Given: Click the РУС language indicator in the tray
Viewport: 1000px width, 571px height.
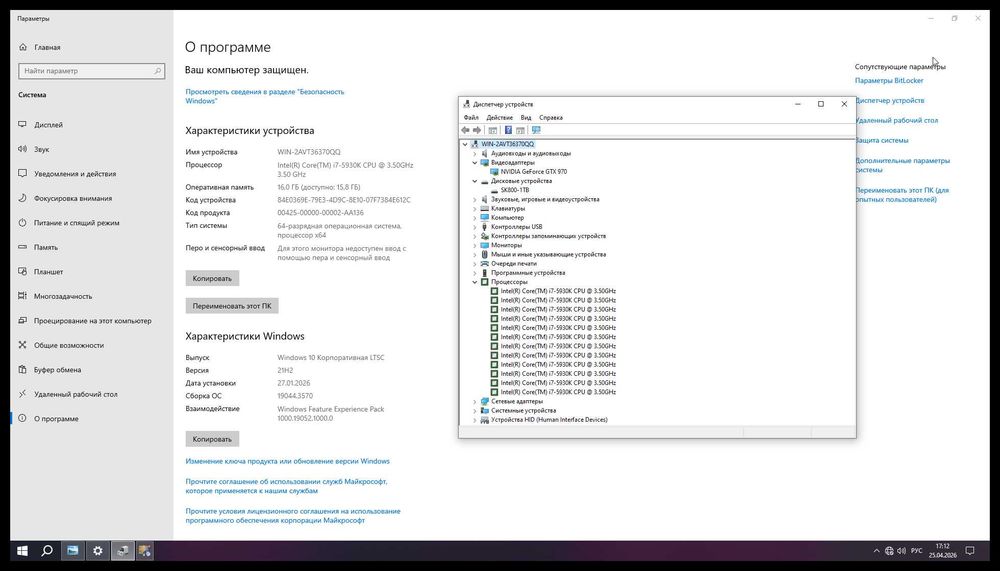Looking at the screenshot, I should [x=916, y=551].
